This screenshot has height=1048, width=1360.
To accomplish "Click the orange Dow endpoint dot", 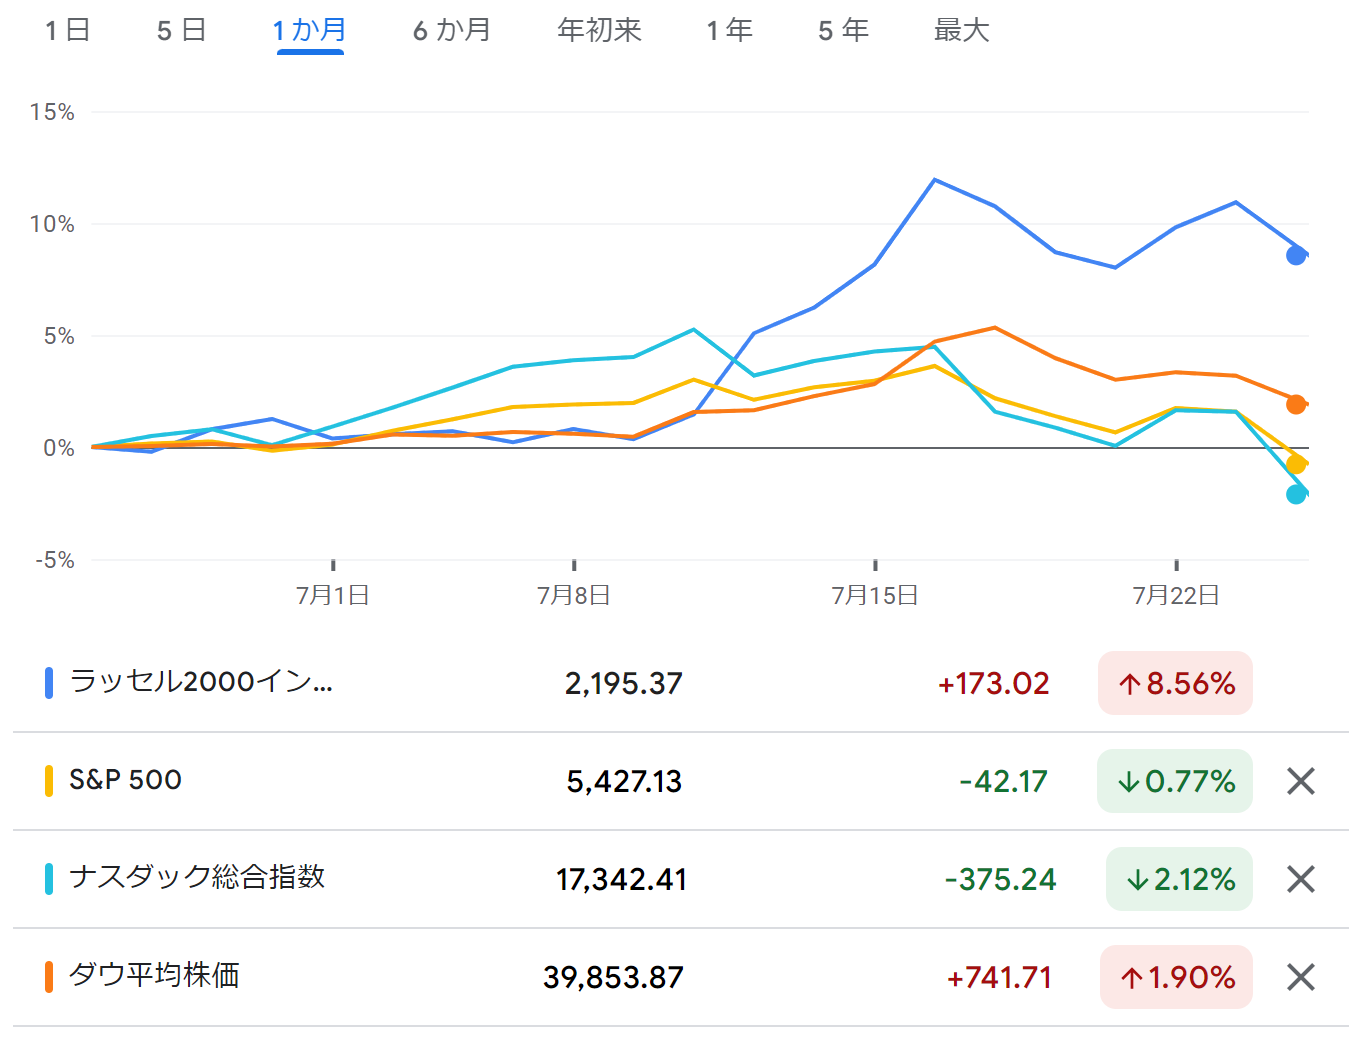I will click(x=1296, y=404).
